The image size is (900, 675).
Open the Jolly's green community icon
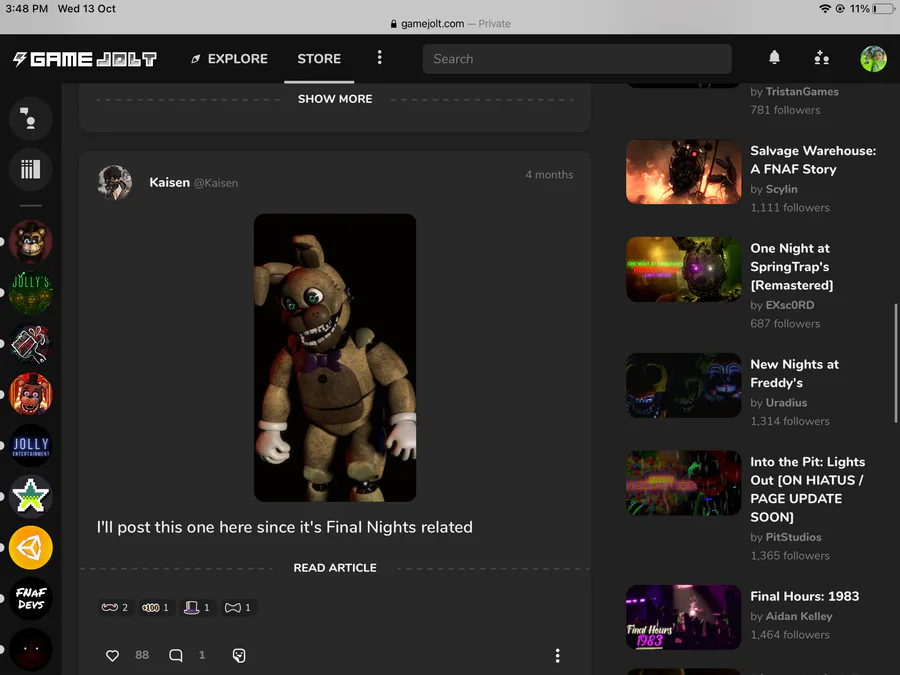(x=30, y=292)
